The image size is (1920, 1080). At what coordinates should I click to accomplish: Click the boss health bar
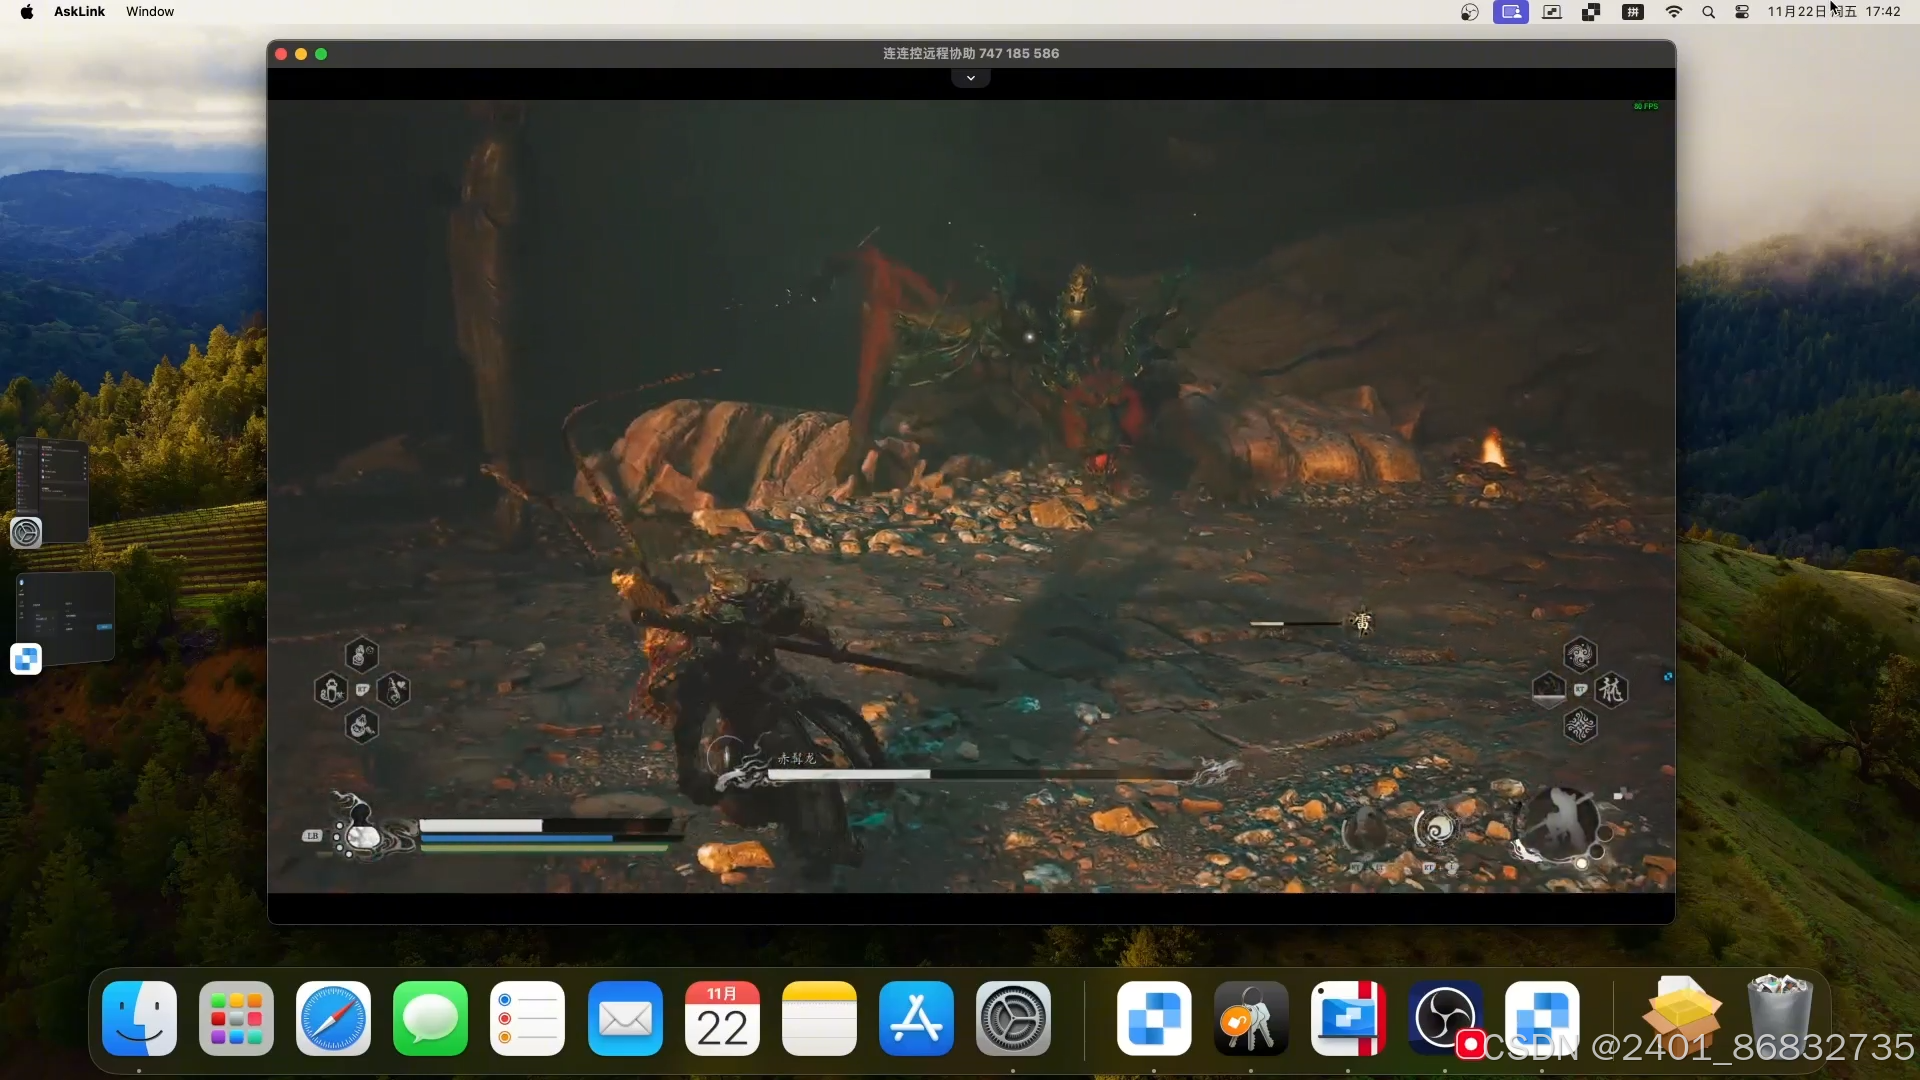point(980,774)
